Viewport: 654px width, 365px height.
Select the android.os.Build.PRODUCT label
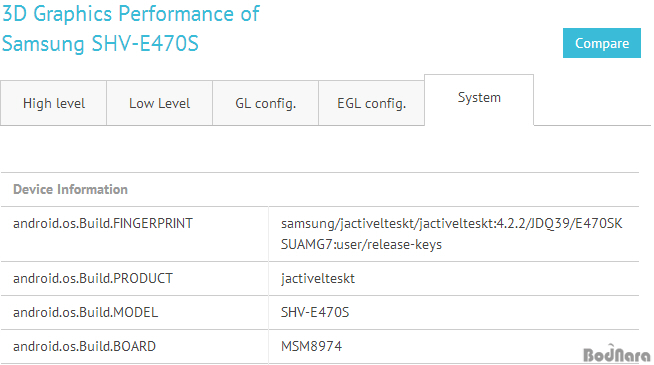tap(93, 278)
